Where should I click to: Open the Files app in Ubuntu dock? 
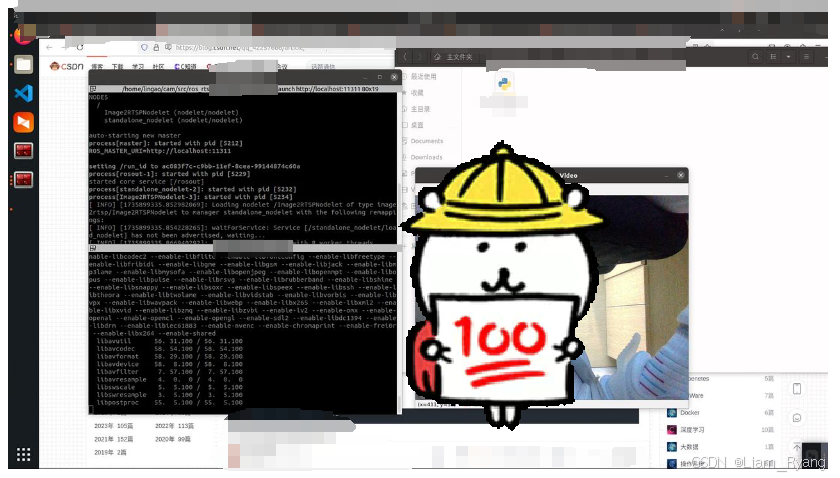pyautogui.click(x=23, y=64)
